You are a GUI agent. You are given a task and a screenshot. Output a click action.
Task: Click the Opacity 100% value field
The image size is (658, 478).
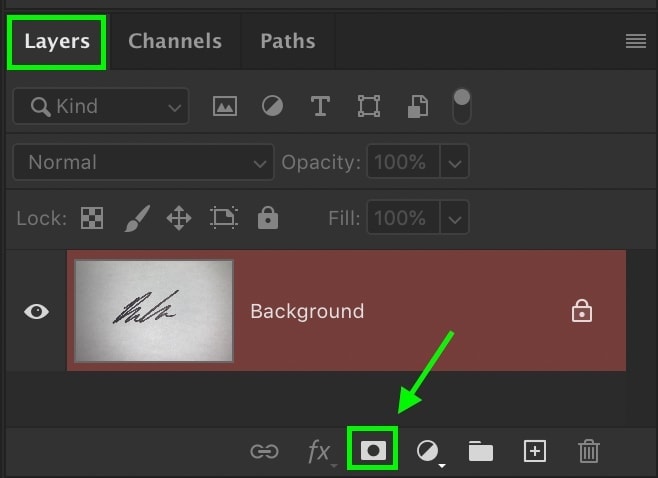pyautogui.click(x=403, y=162)
